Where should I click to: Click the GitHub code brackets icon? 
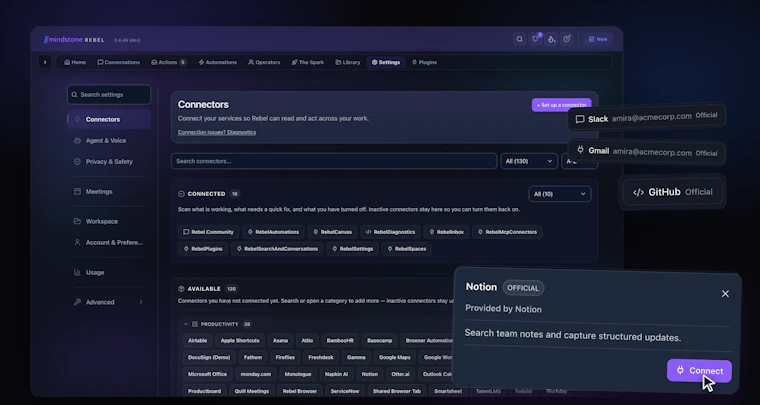pos(638,192)
